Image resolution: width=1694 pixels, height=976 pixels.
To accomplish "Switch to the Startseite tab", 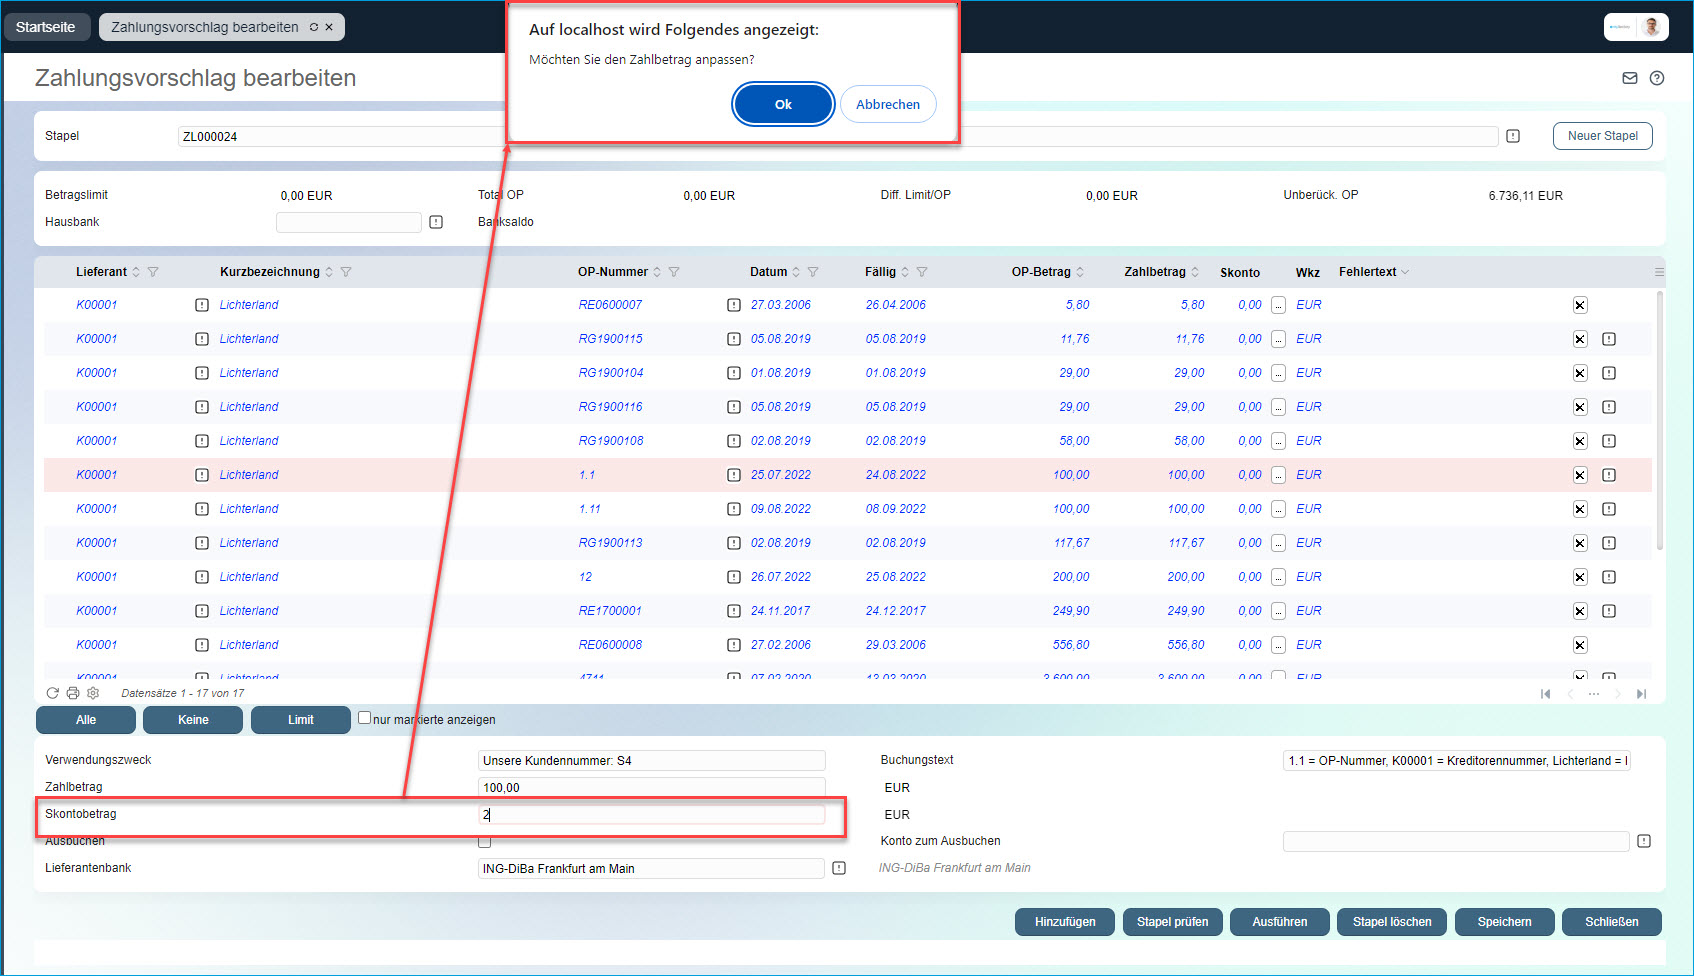I will pyautogui.click(x=46, y=27).
